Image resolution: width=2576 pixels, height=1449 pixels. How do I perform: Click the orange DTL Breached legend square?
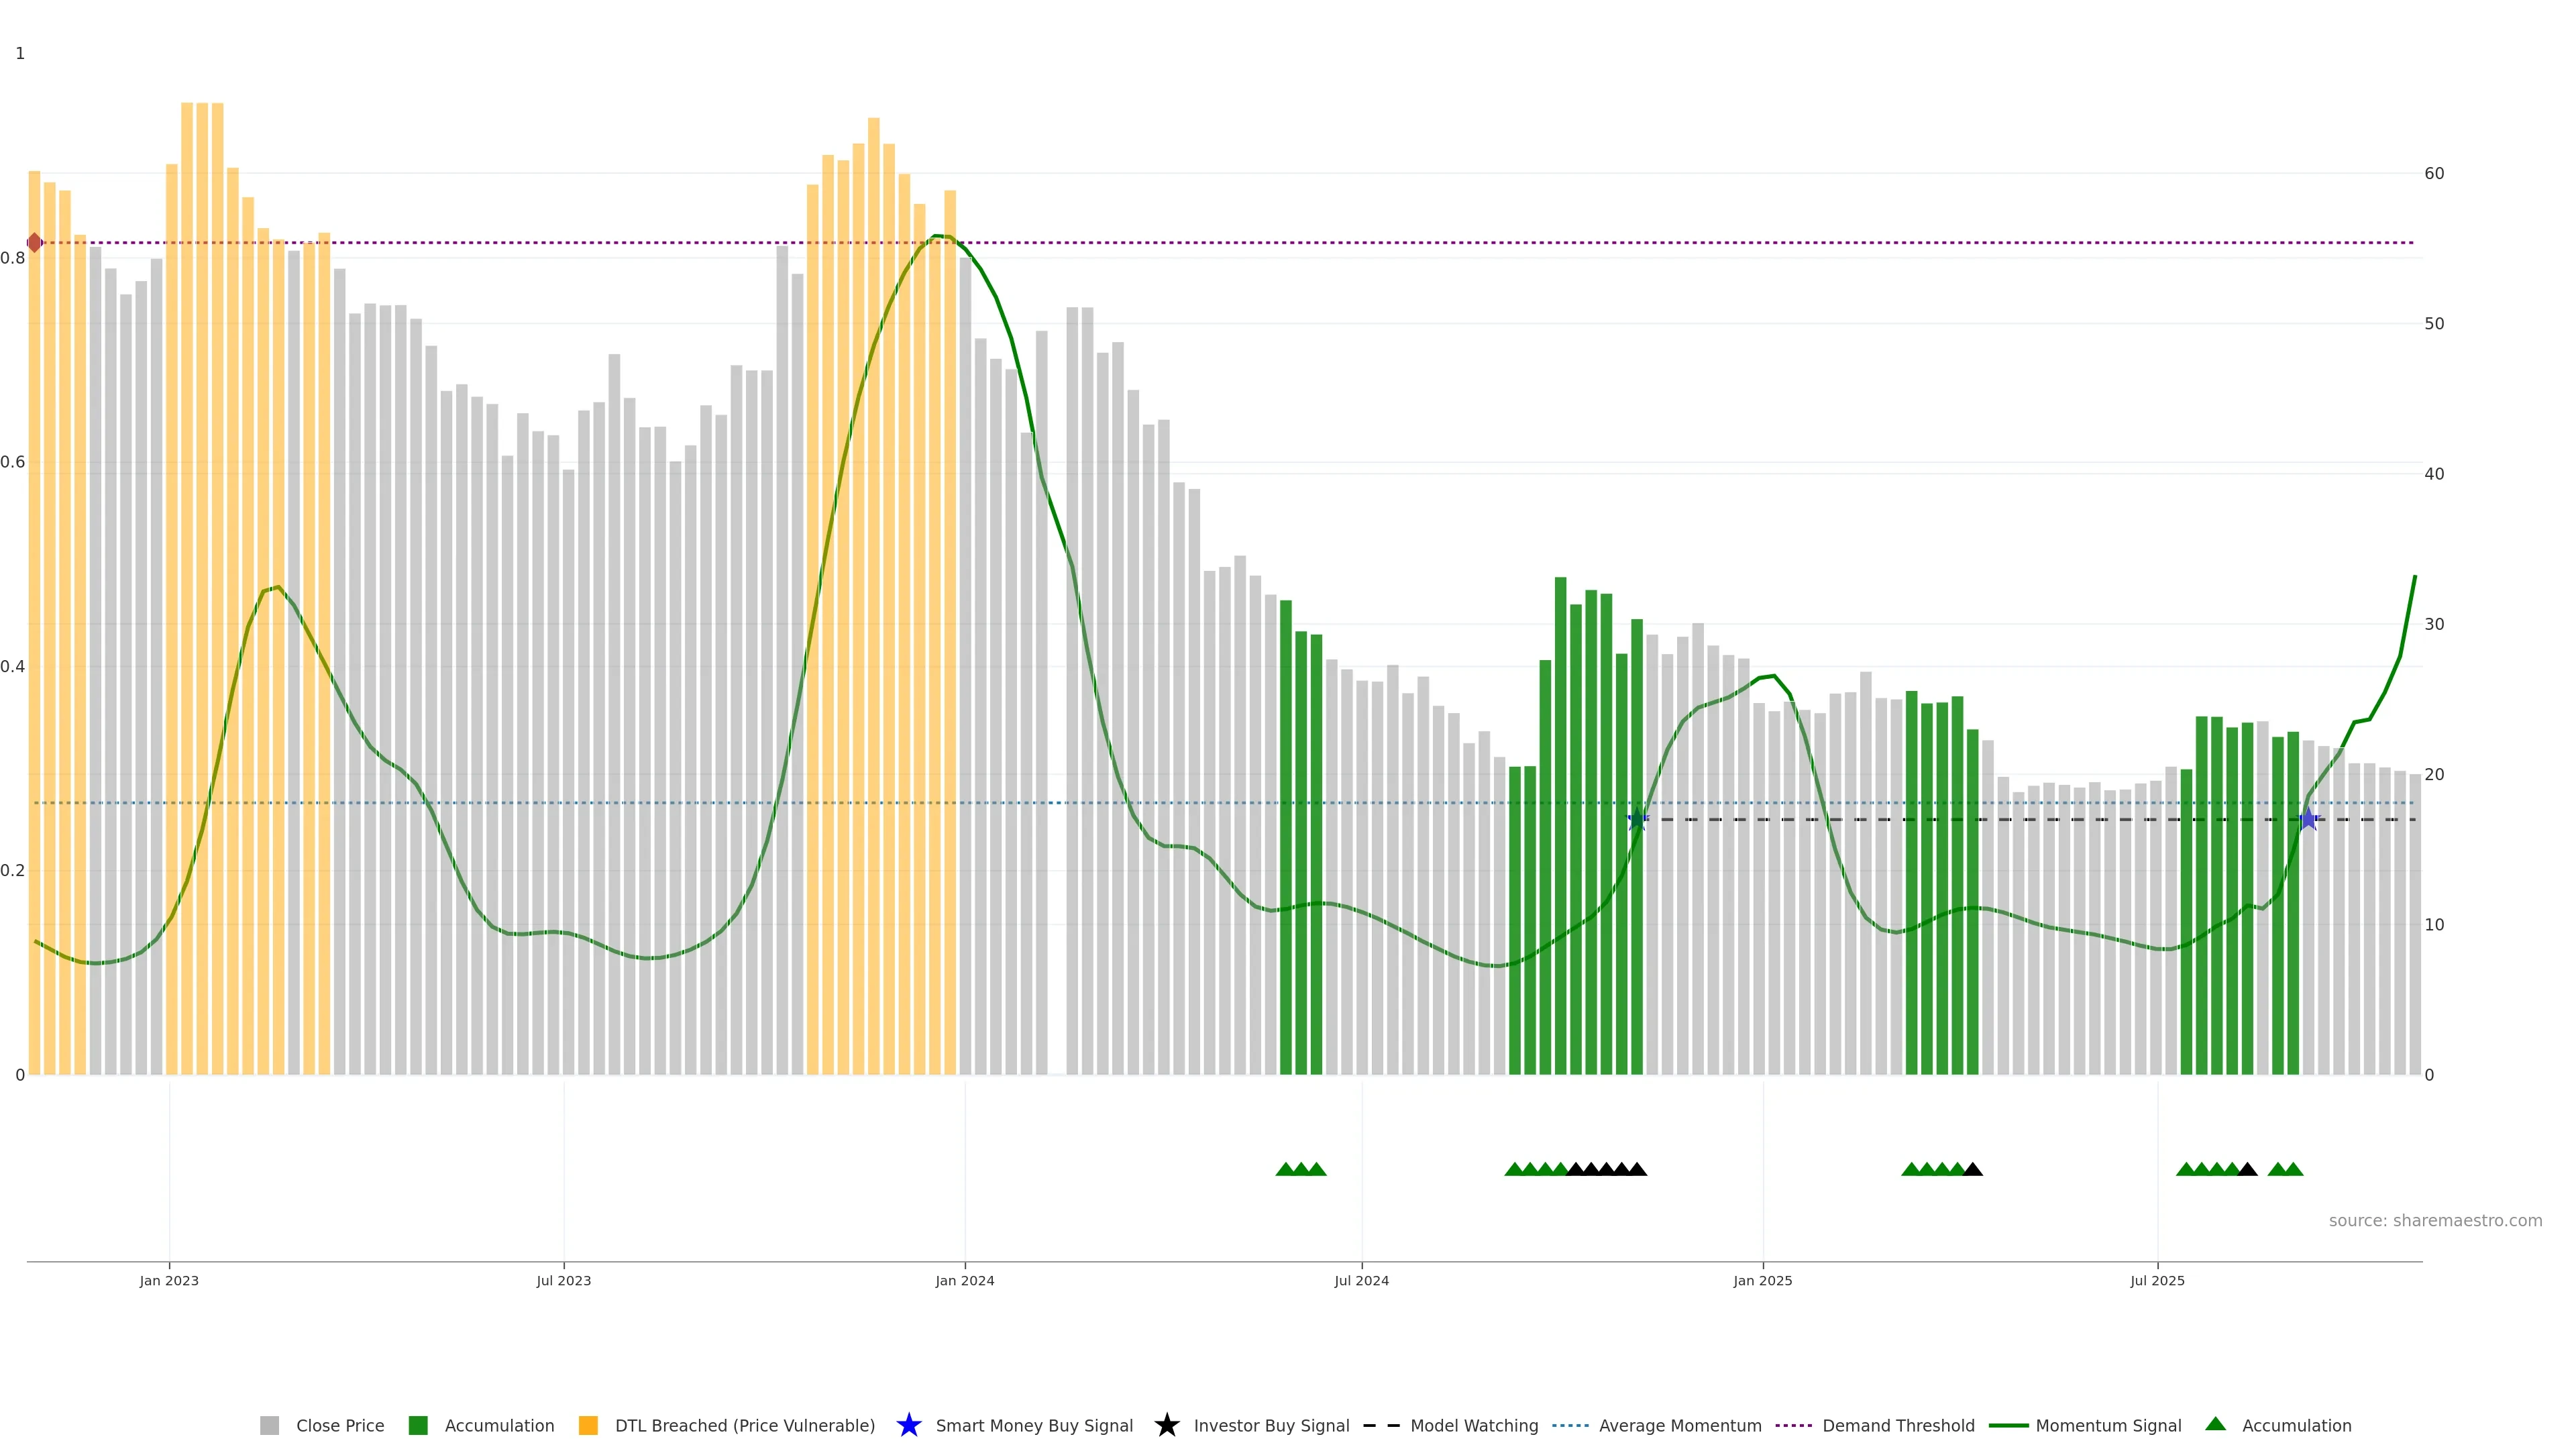tap(588, 1426)
